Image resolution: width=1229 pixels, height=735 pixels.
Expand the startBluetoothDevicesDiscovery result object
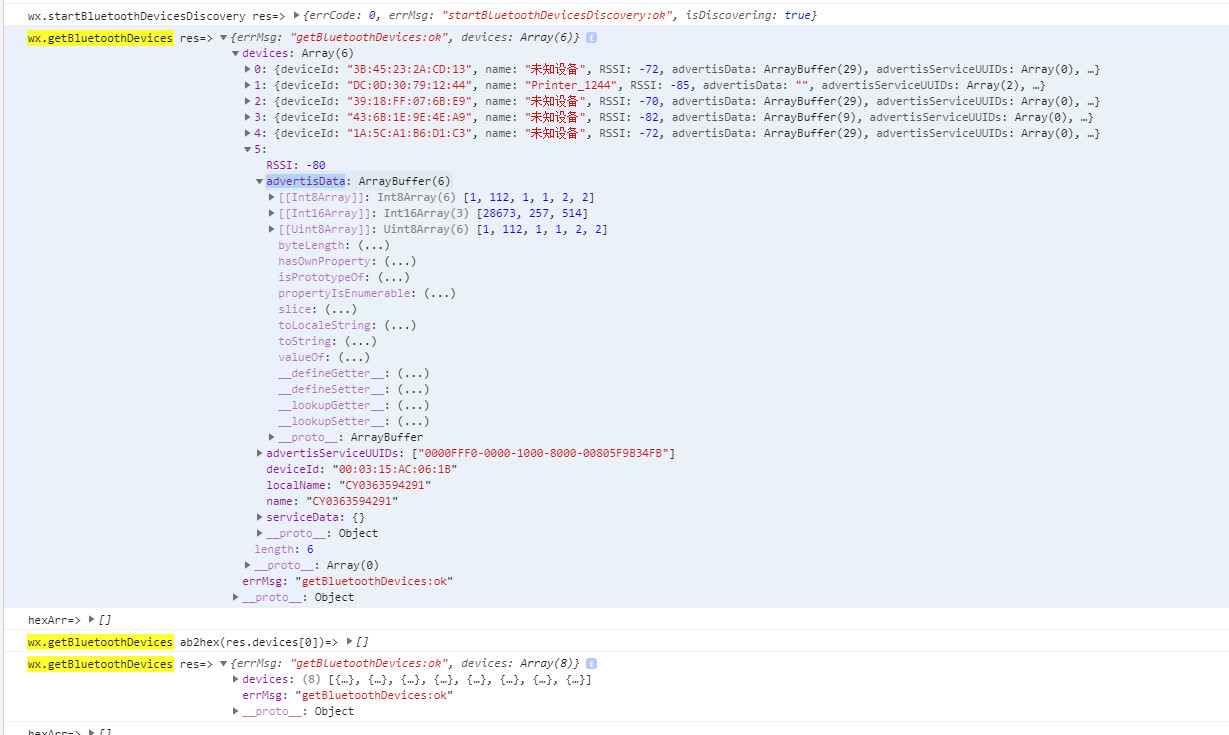pos(297,16)
